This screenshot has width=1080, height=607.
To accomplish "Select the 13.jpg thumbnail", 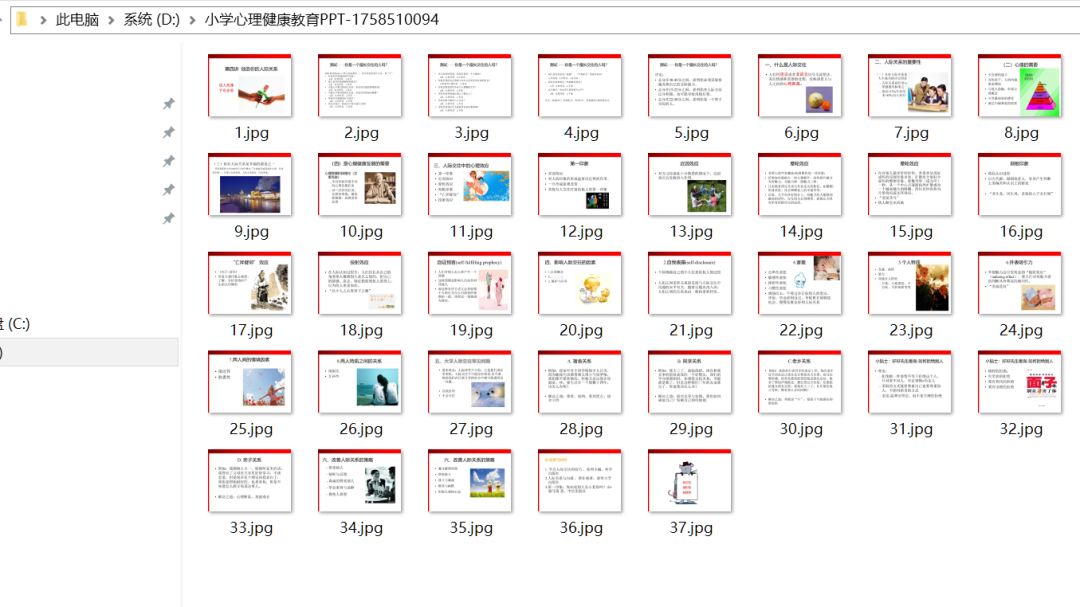I will [x=690, y=184].
